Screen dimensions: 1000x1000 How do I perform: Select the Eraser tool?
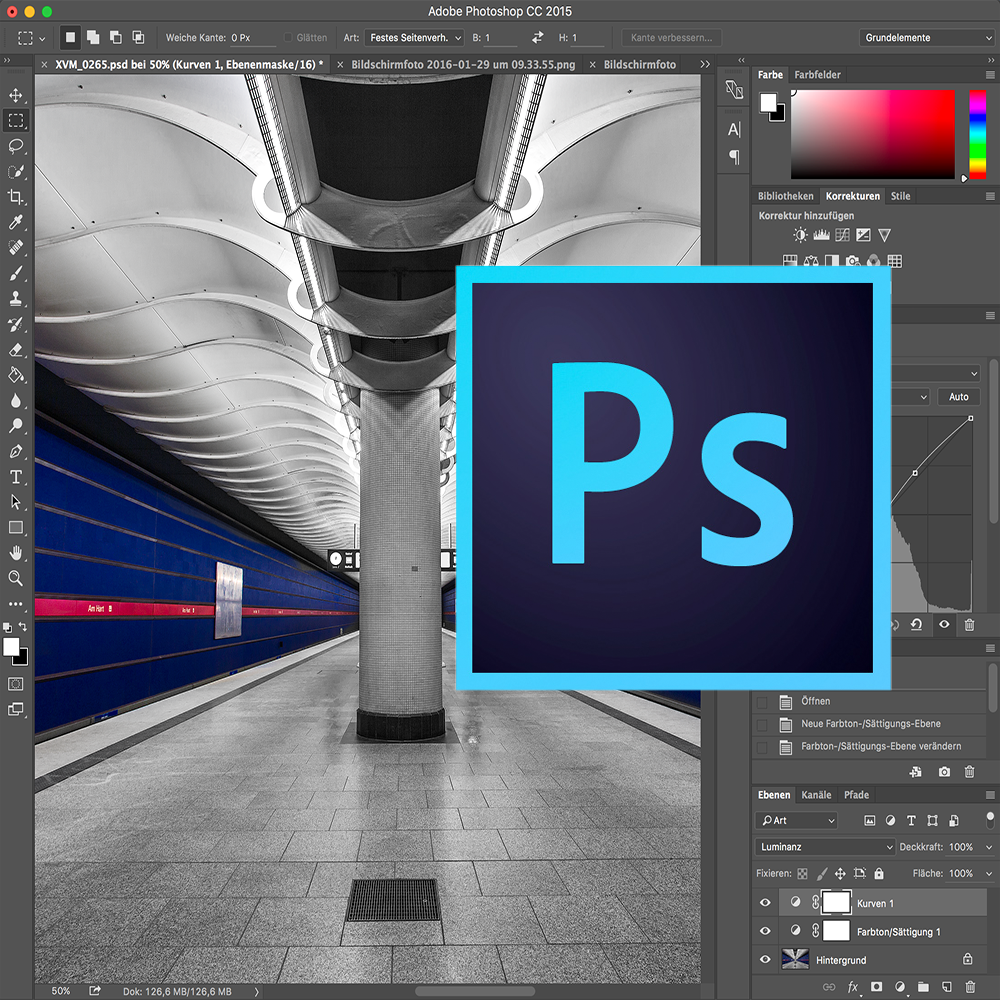coord(15,349)
